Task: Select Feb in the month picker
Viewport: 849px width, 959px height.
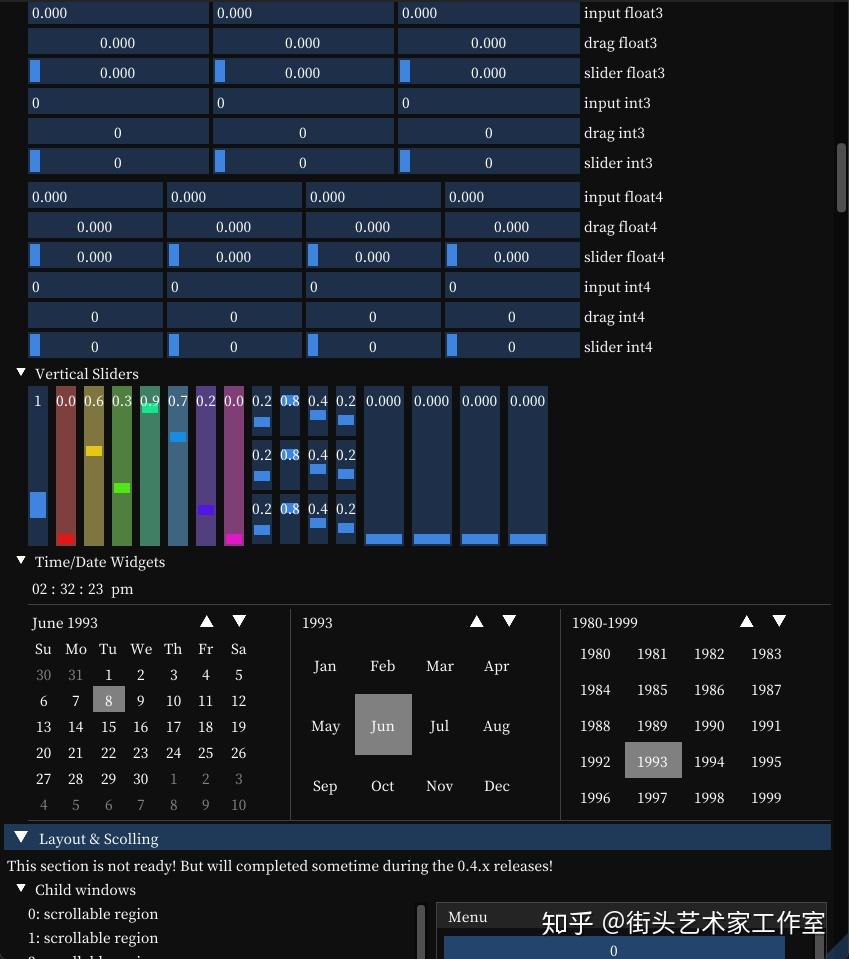Action: [x=382, y=665]
